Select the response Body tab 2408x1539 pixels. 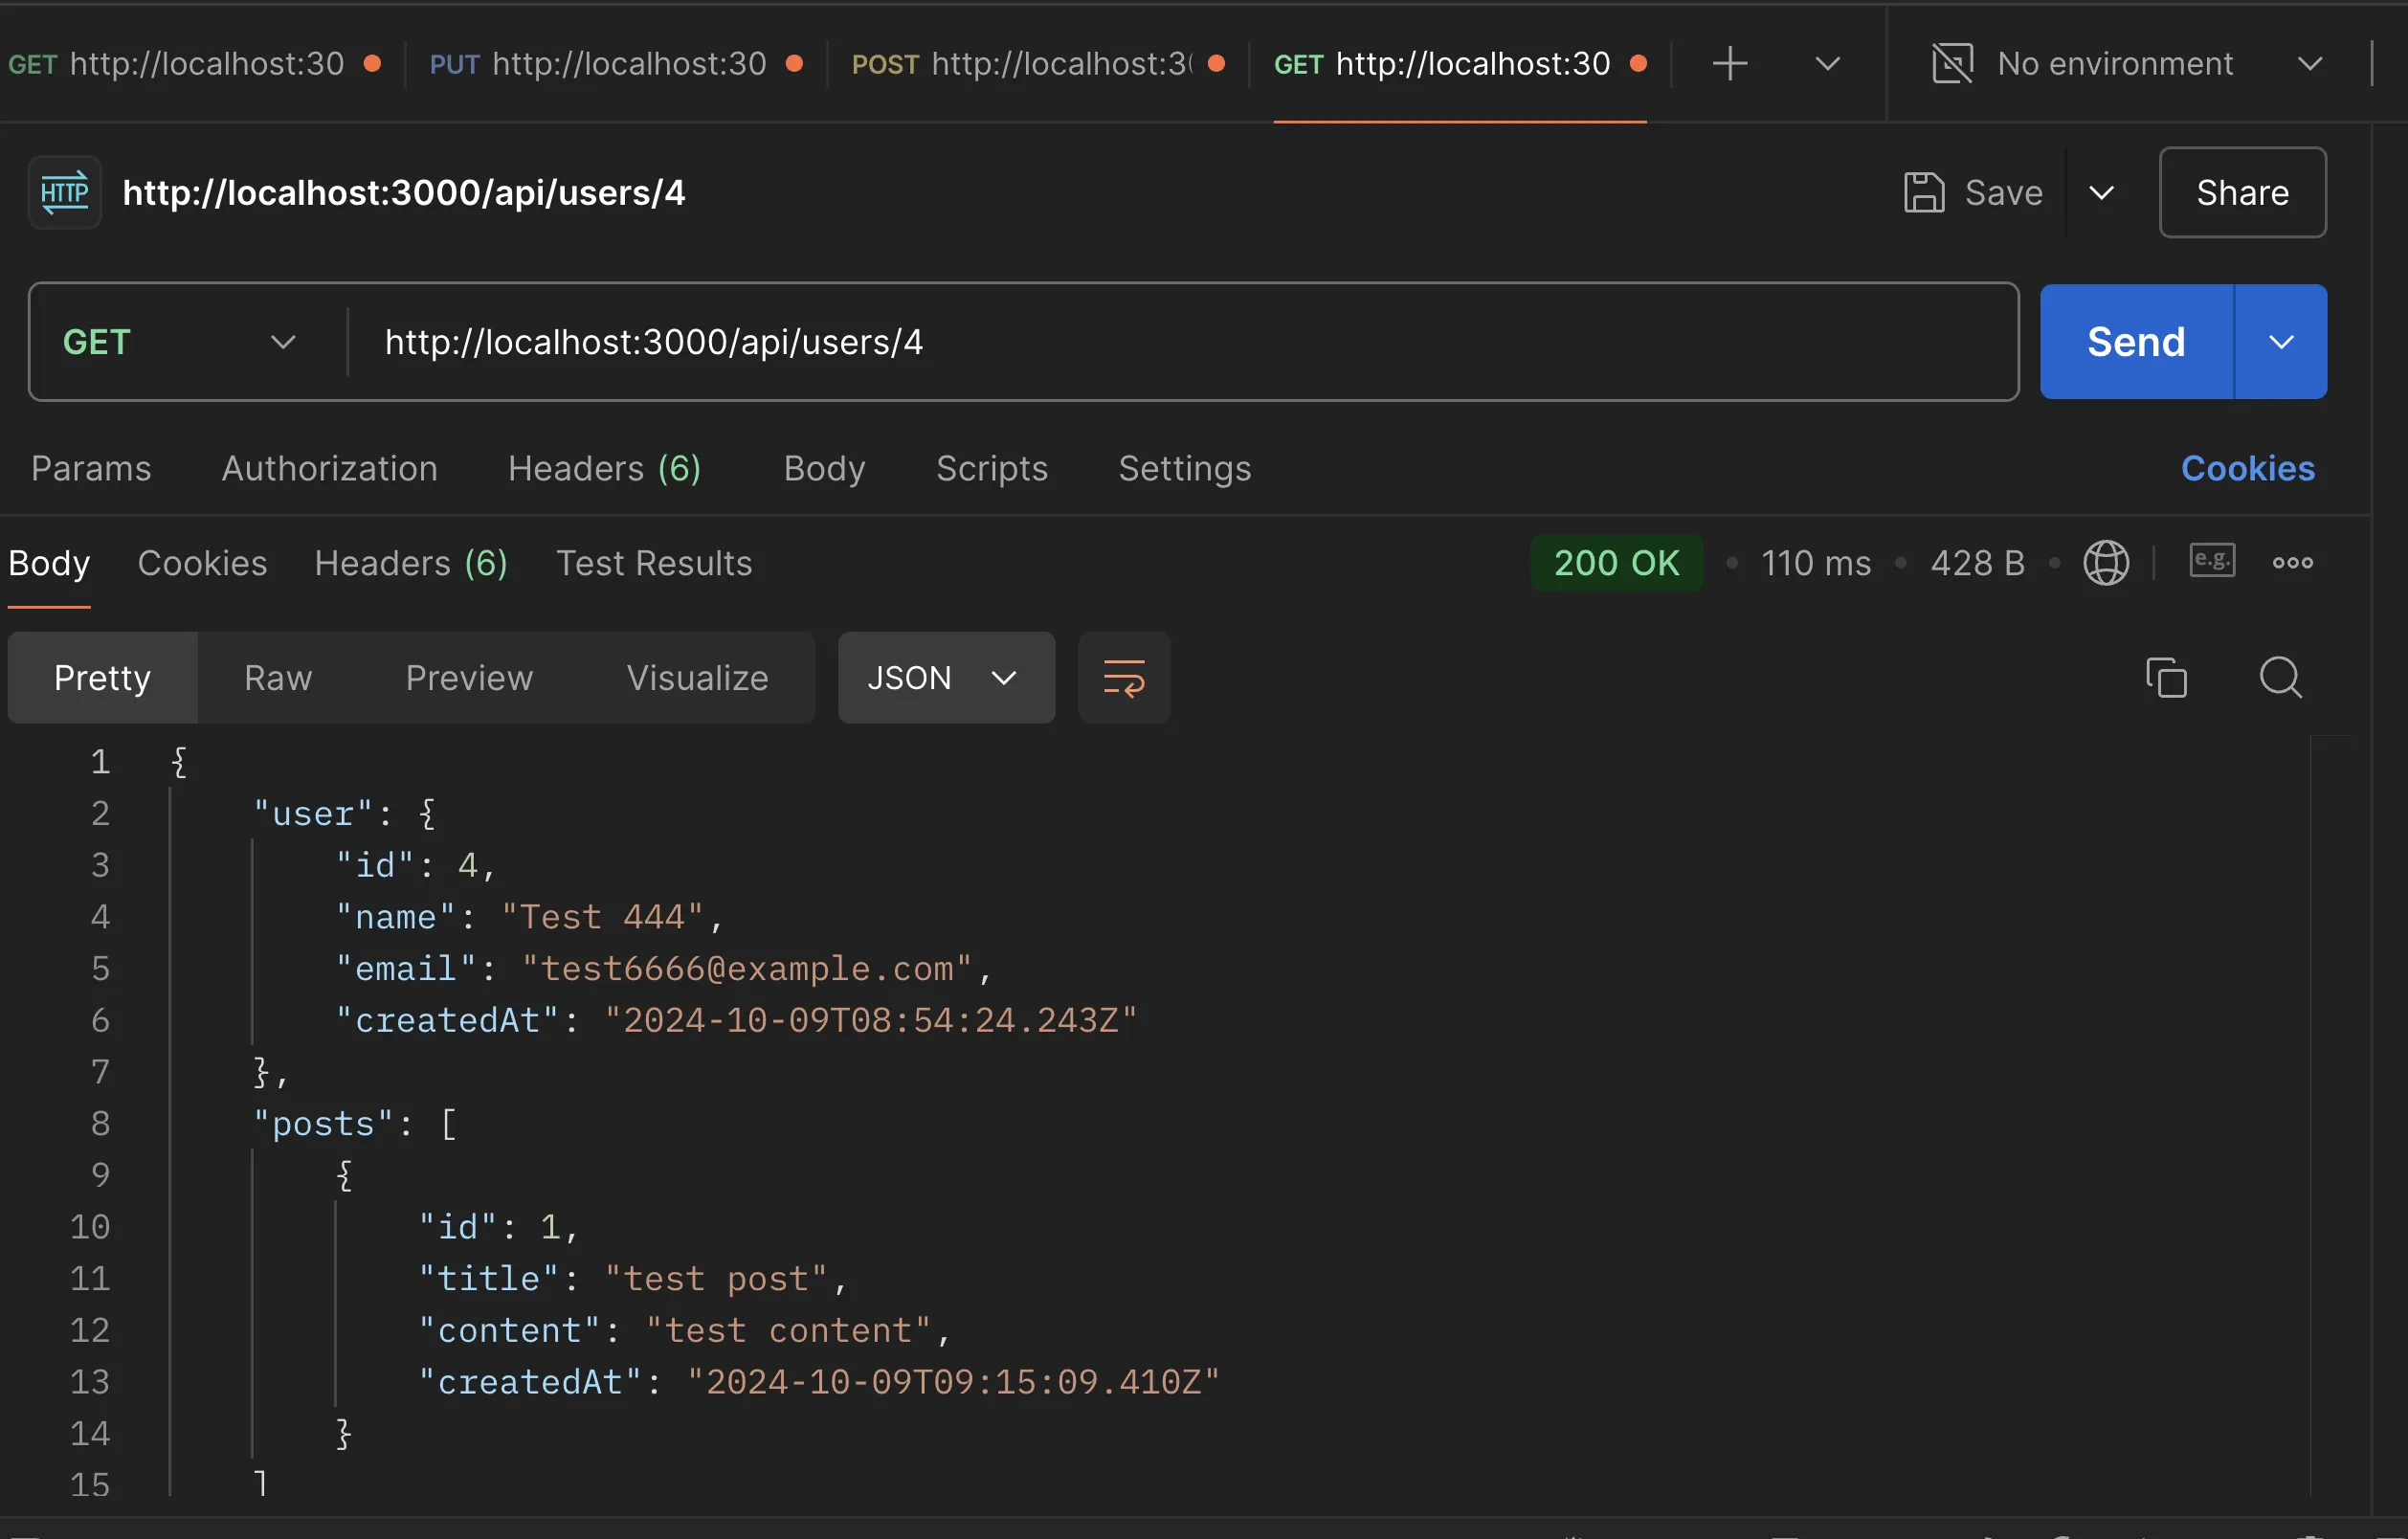click(x=49, y=563)
